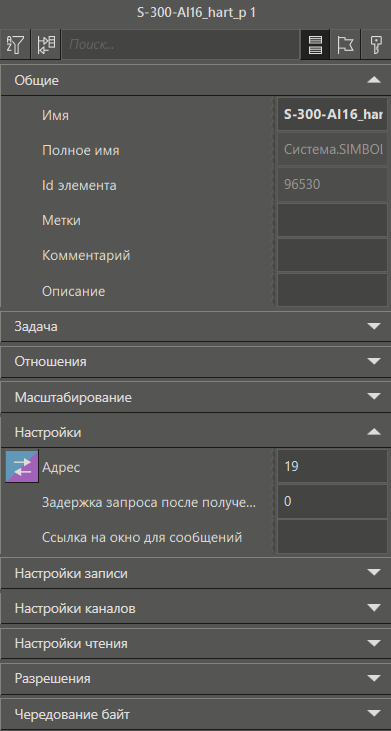Image resolution: width=391 pixels, height=731 pixels.
Task: Expand the Настройки чтения section
Action: 195,643
